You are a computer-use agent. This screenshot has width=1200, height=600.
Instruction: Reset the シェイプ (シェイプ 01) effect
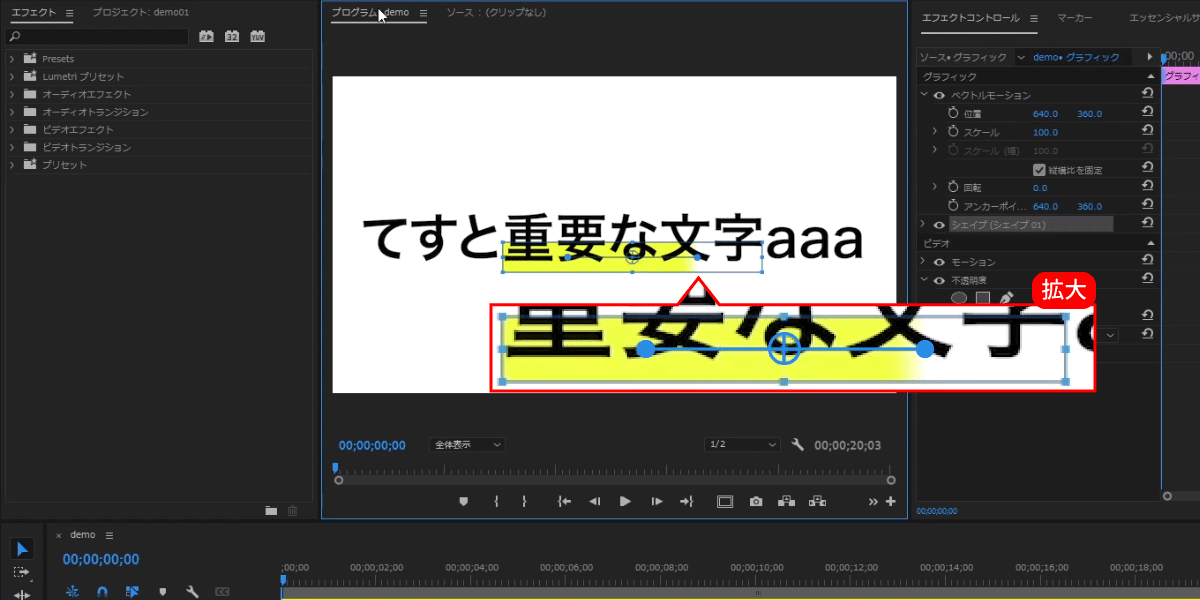1147,224
